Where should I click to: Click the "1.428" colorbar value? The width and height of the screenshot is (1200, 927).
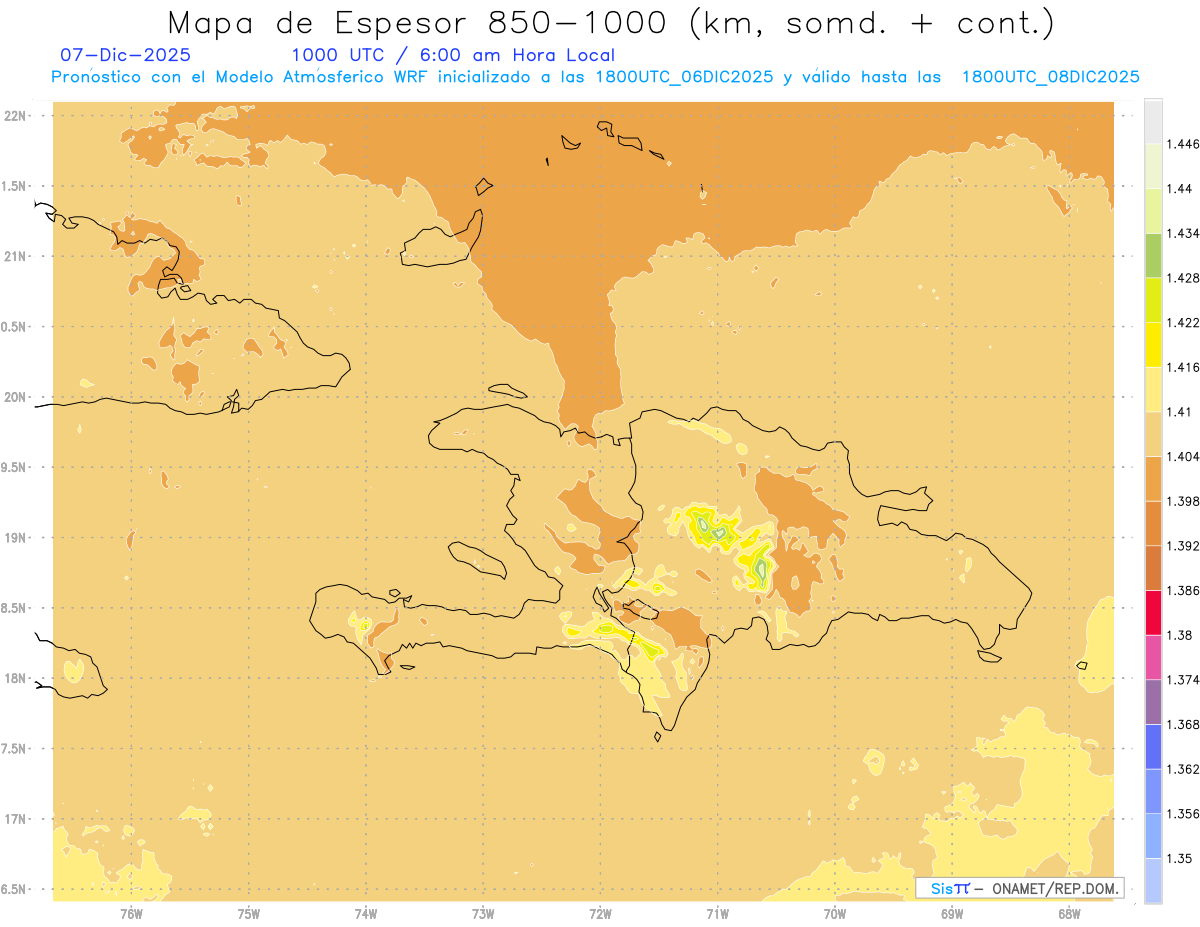point(1183,278)
